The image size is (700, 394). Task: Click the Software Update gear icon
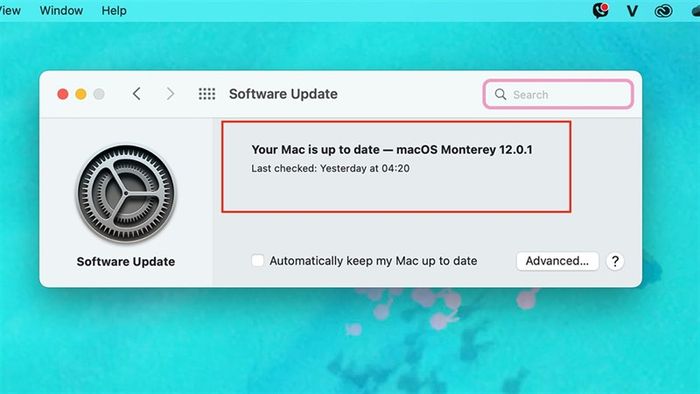pyautogui.click(x=126, y=193)
